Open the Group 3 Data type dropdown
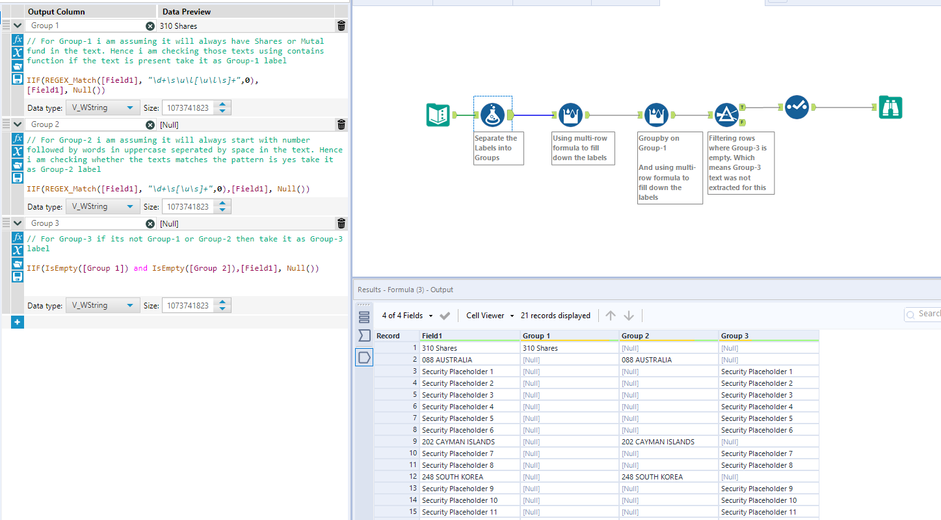The height and width of the screenshot is (520, 941). tap(102, 305)
